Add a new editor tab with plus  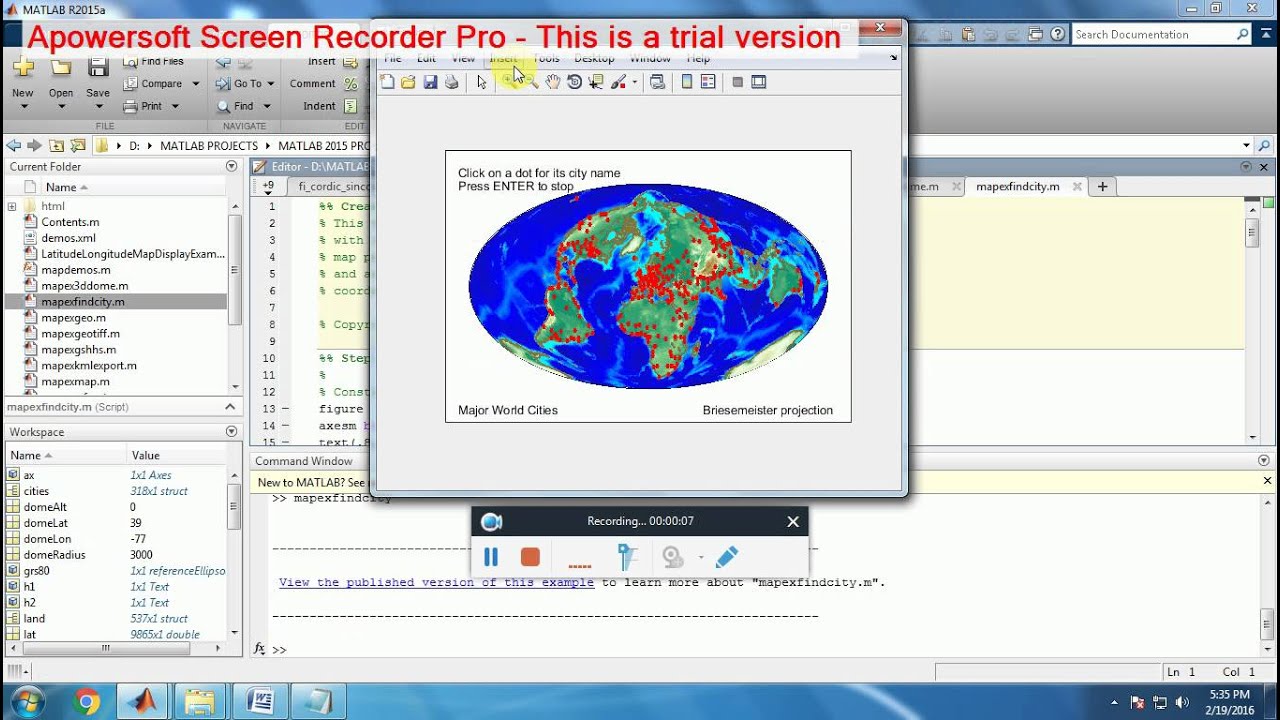click(x=1102, y=186)
